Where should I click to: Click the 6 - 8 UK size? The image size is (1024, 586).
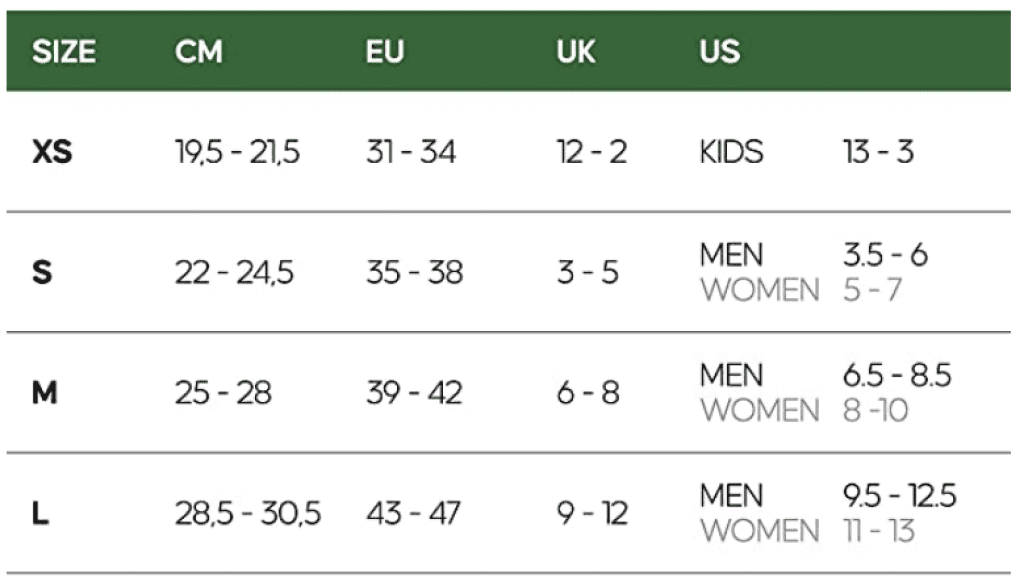pyautogui.click(x=588, y=393)
